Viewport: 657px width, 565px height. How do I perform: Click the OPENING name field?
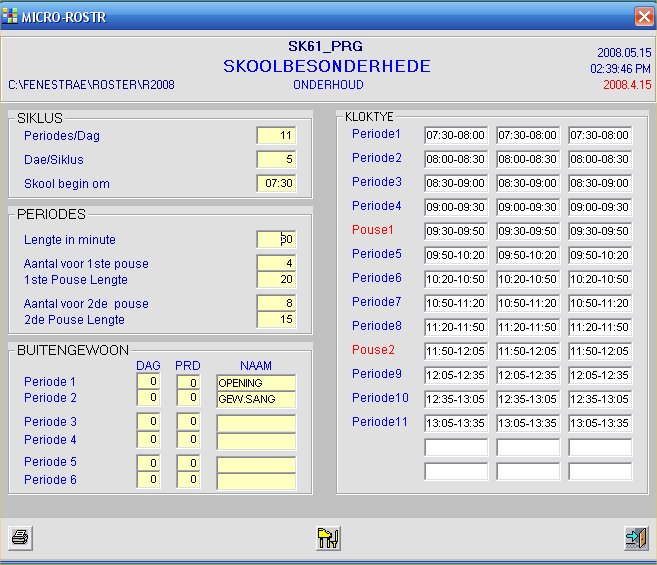[256, 383]
